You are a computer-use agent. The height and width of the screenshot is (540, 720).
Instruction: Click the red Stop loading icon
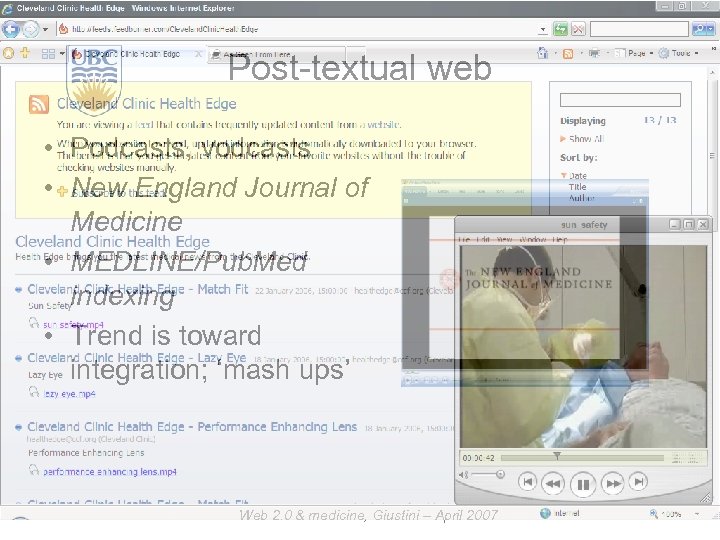[x=578, y=29]
